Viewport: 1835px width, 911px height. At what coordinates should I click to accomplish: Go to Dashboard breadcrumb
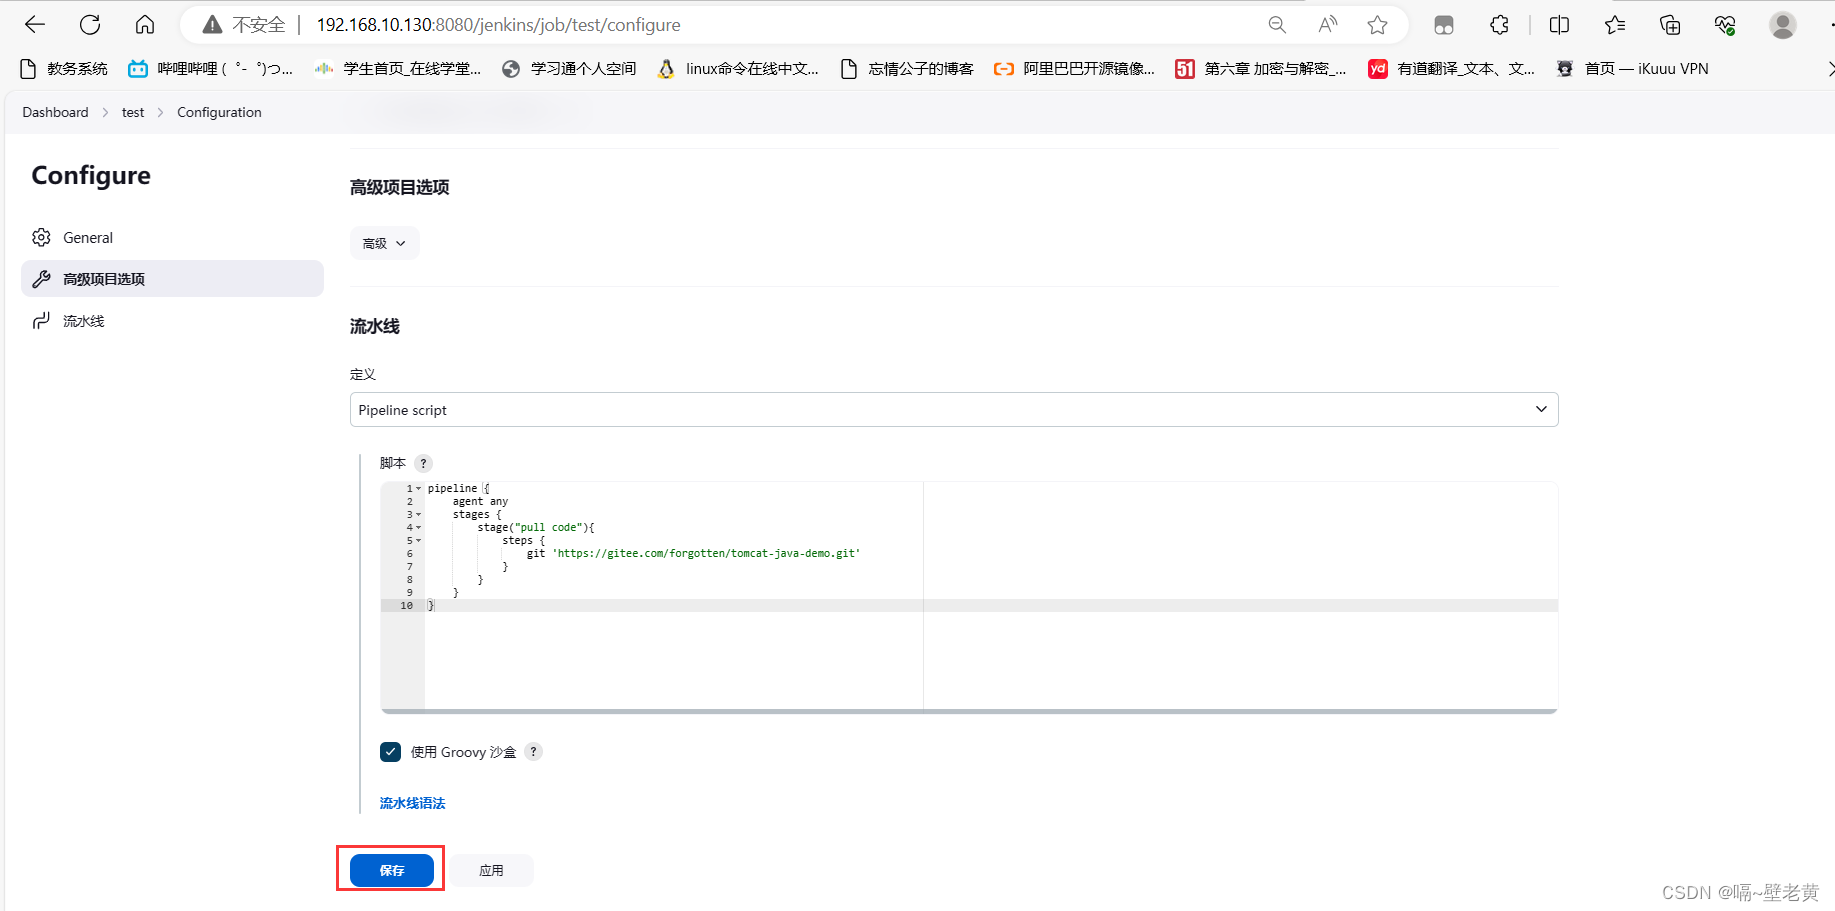click(55, 112)
